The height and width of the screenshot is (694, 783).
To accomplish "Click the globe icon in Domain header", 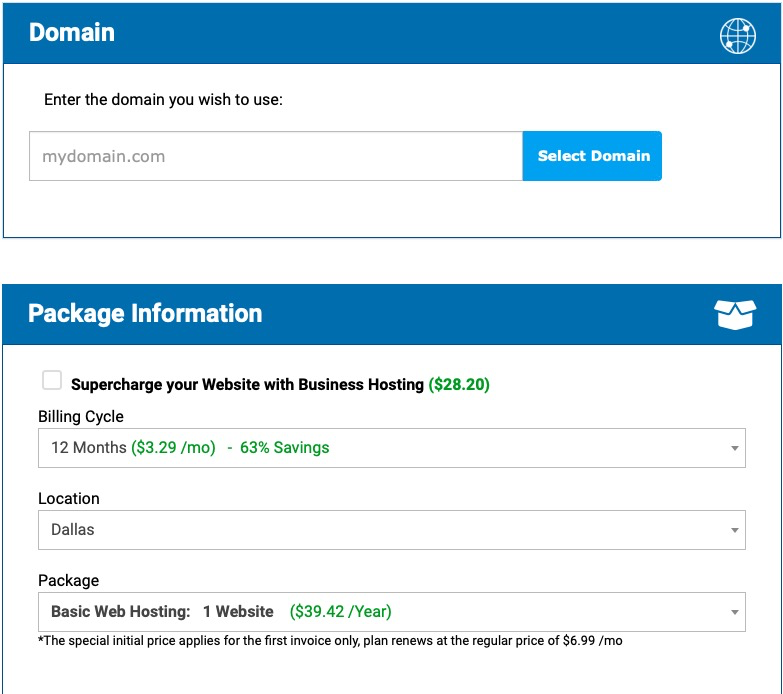I will (738, 36).
